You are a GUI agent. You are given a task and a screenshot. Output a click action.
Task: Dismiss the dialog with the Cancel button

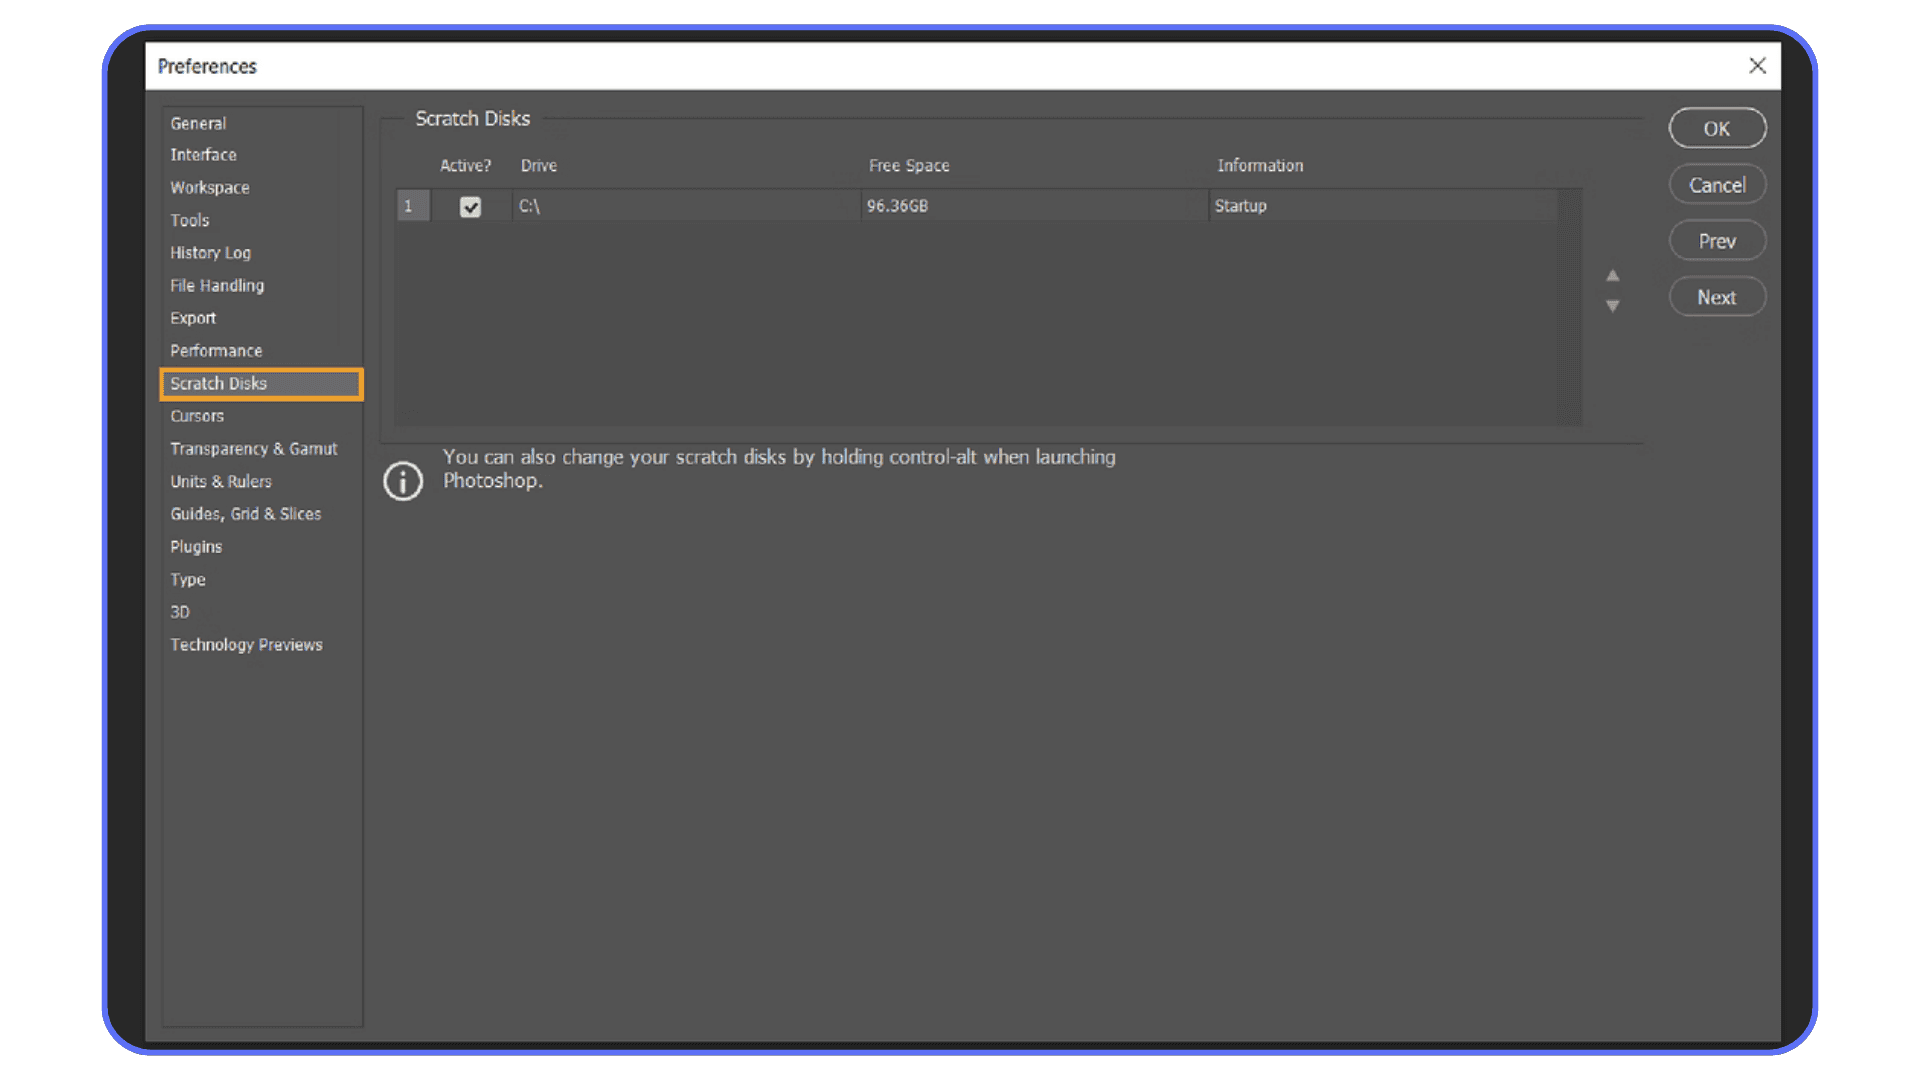(1717, 184)
